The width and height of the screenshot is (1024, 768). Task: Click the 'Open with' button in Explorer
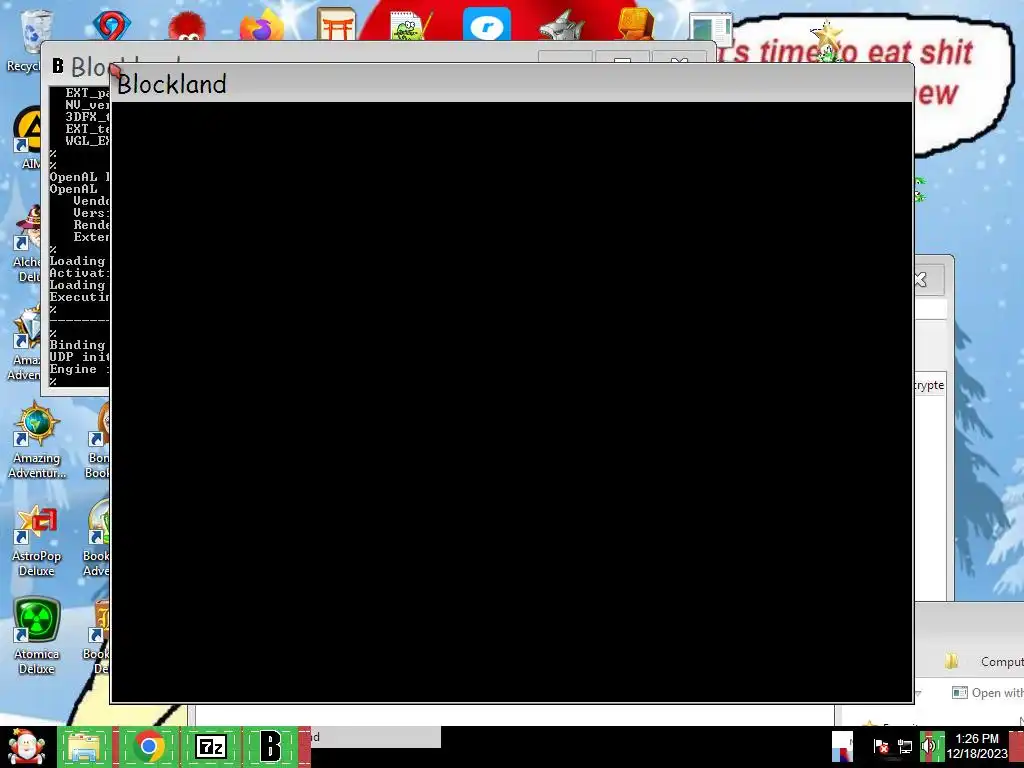[987, 692]
